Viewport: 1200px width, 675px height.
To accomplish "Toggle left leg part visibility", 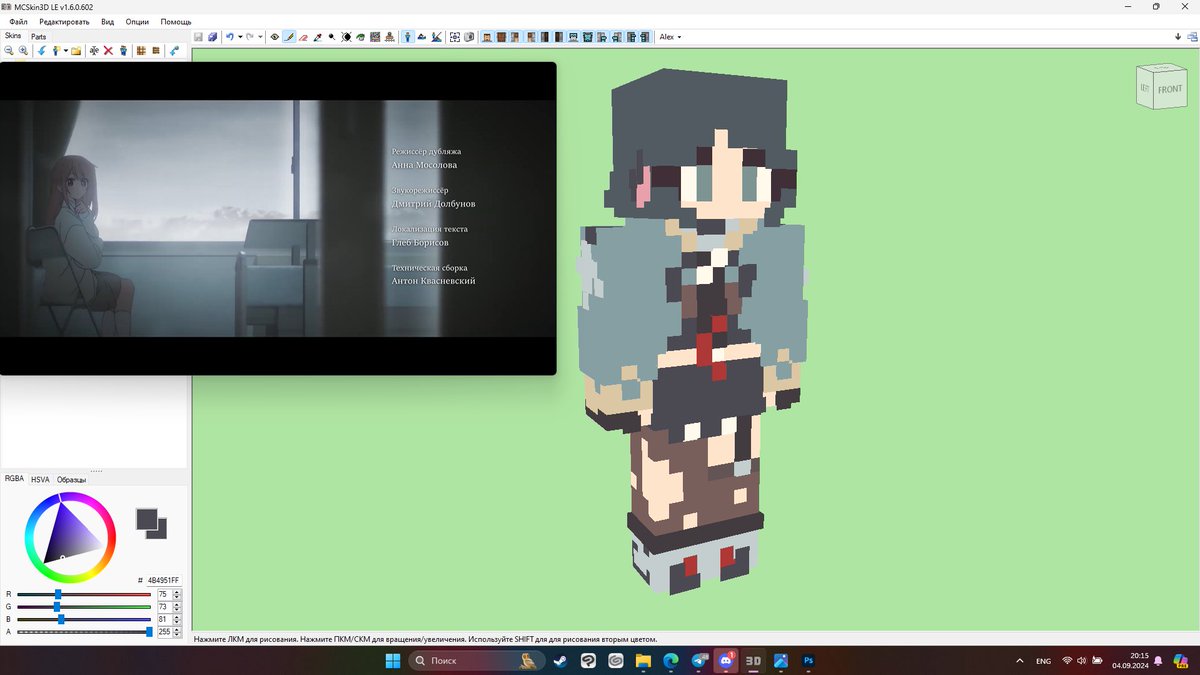I will point(559,37).
